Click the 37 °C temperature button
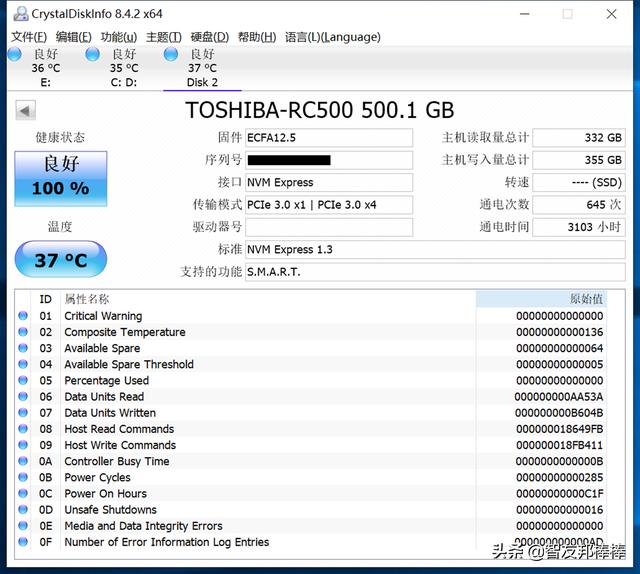 point(61,259)
